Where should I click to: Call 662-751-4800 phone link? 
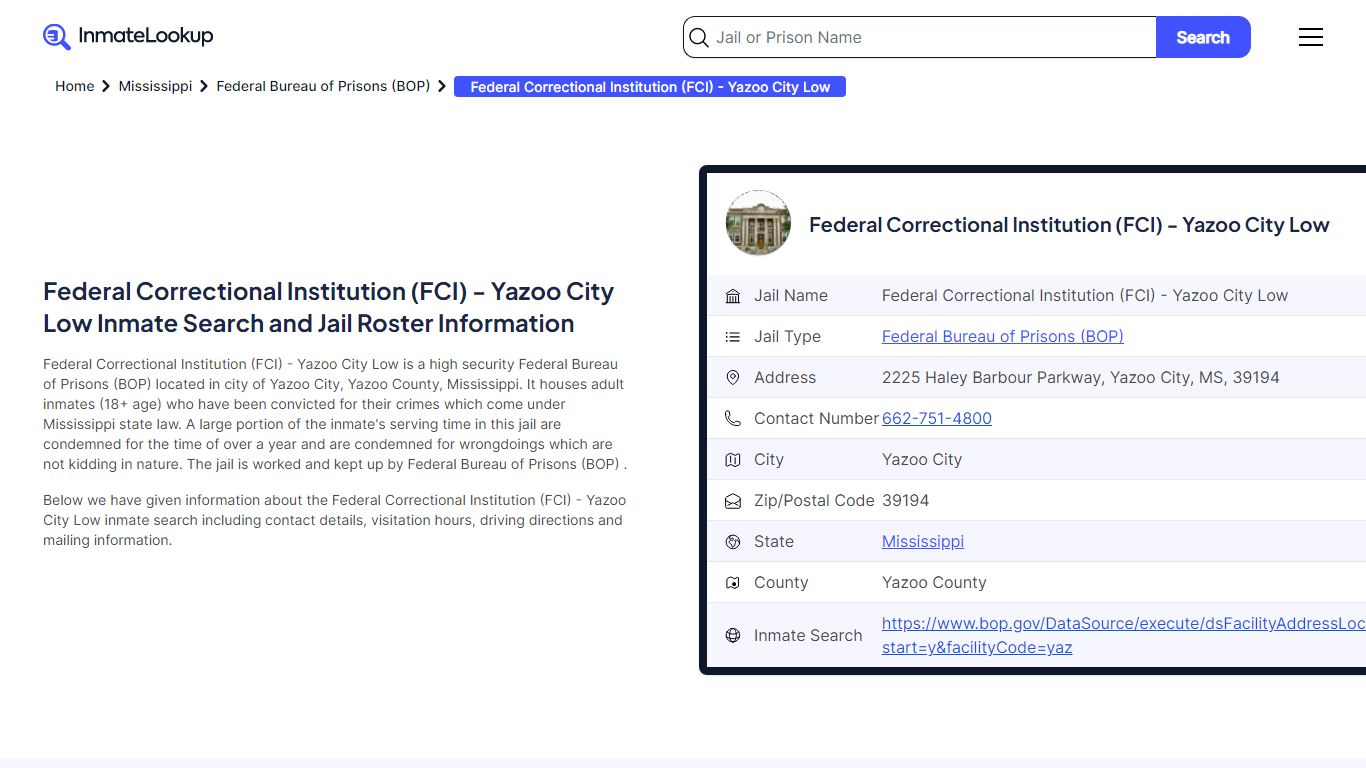[937, 419]
